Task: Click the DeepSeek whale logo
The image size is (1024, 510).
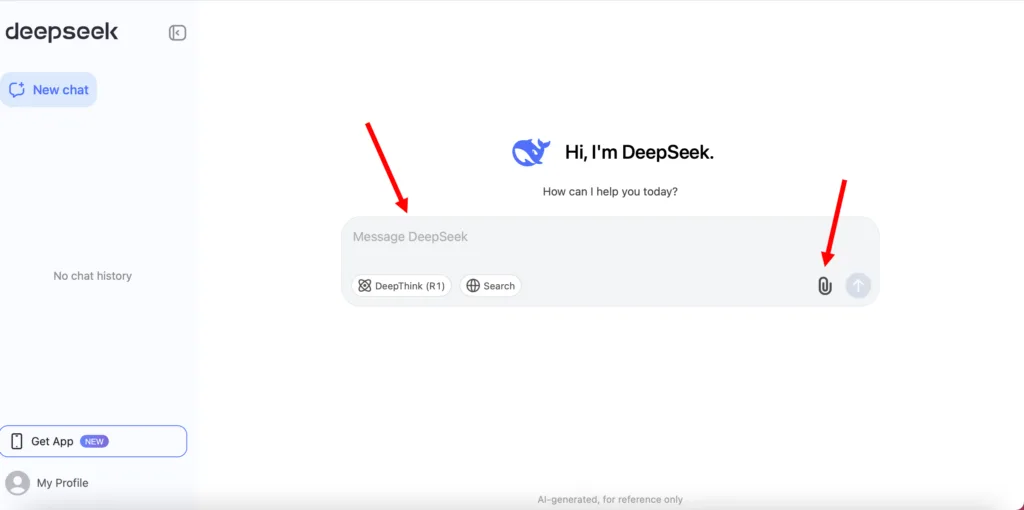Action: coord(530,153)
